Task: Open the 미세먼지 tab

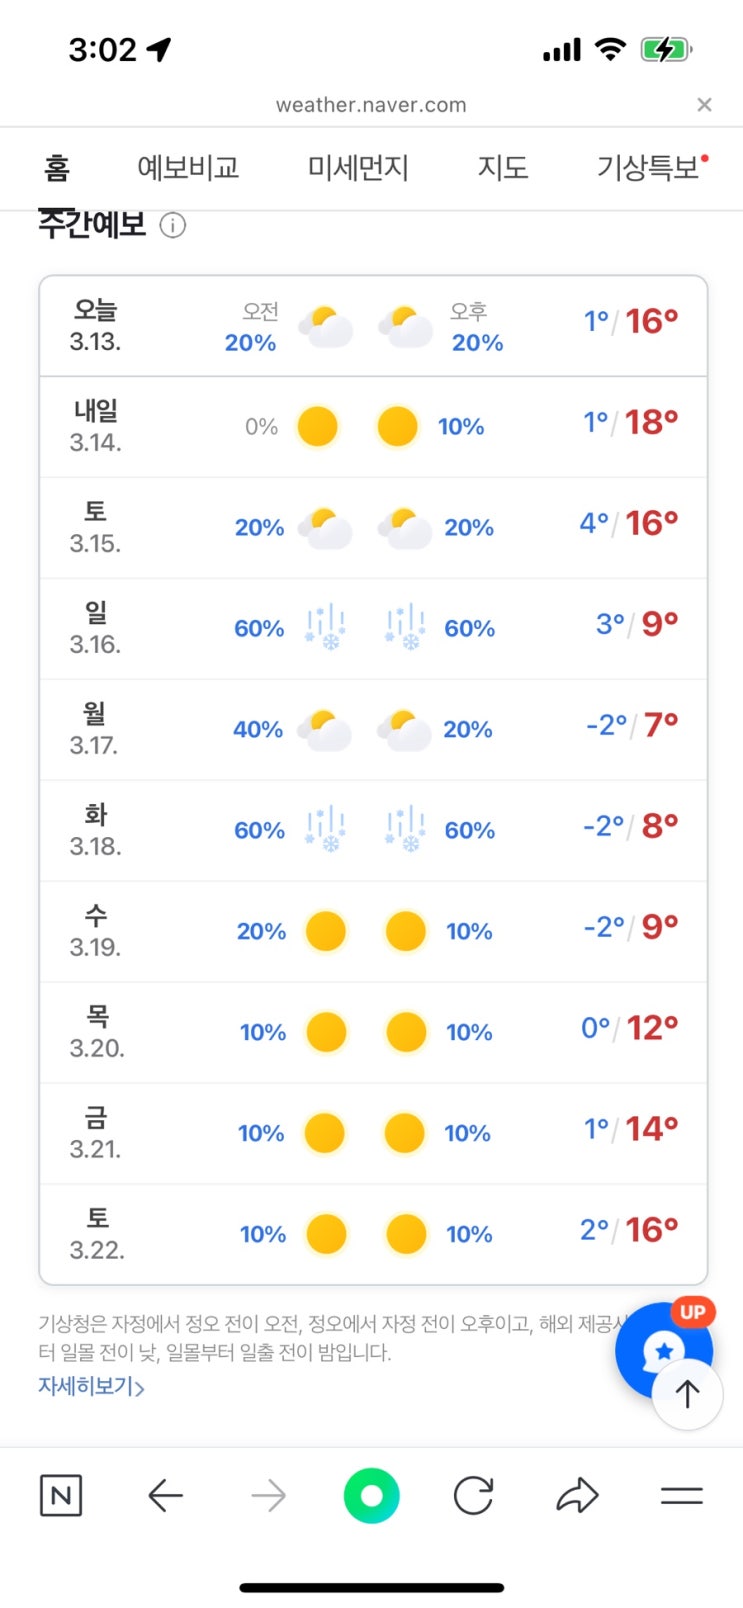Action: (x=358, y=168)
